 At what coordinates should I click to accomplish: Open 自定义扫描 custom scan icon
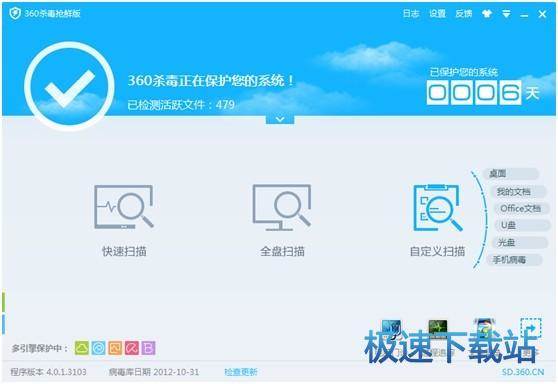(437, 208)
